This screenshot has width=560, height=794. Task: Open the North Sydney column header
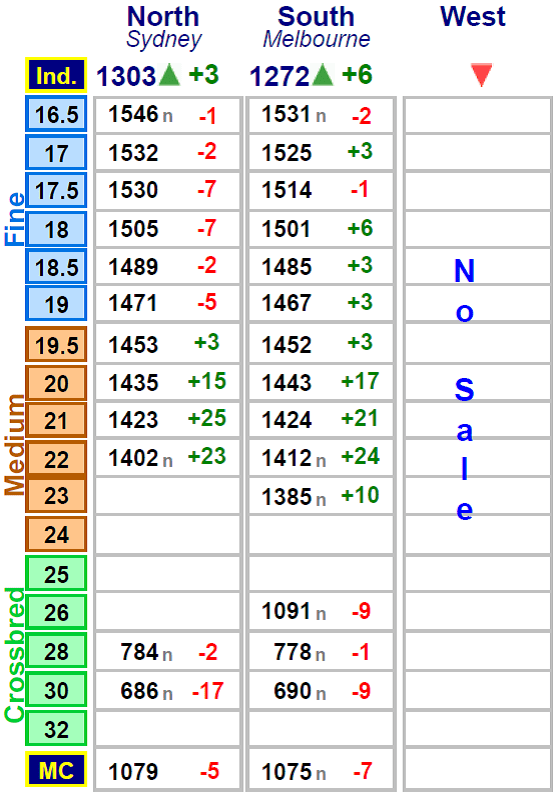click(x=163, y=27)
